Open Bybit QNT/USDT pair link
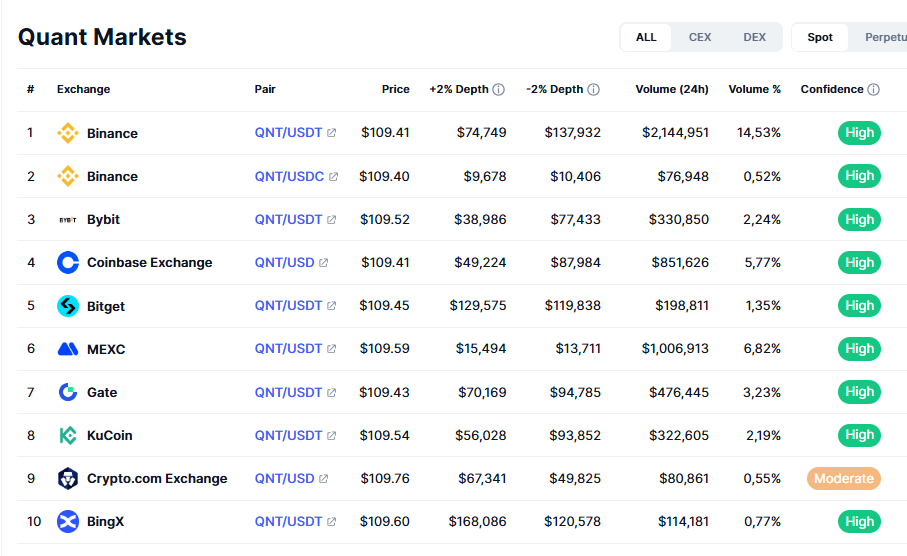907x556 pixels. coord(288,219)
